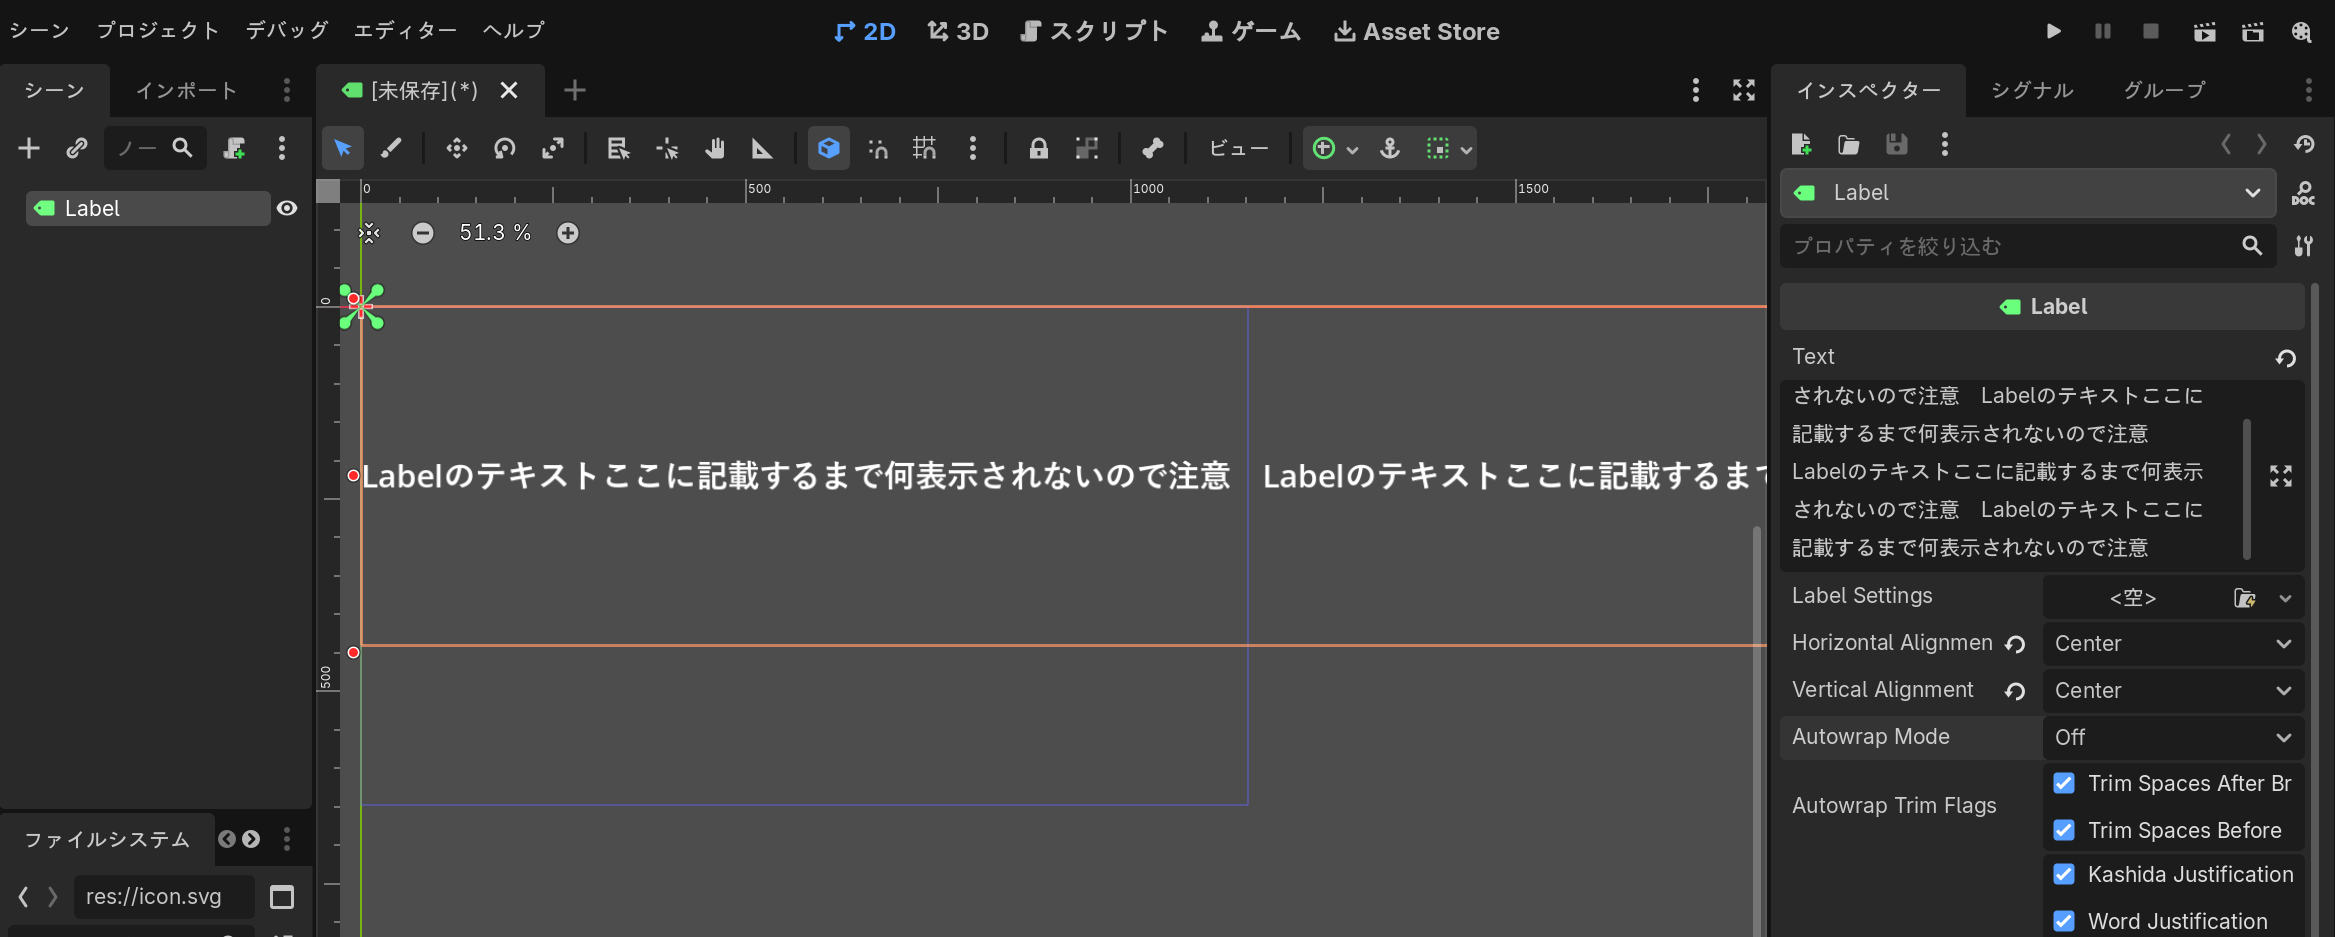
Task: Lock the selected node with the padlock
Action: [1039, 148]
